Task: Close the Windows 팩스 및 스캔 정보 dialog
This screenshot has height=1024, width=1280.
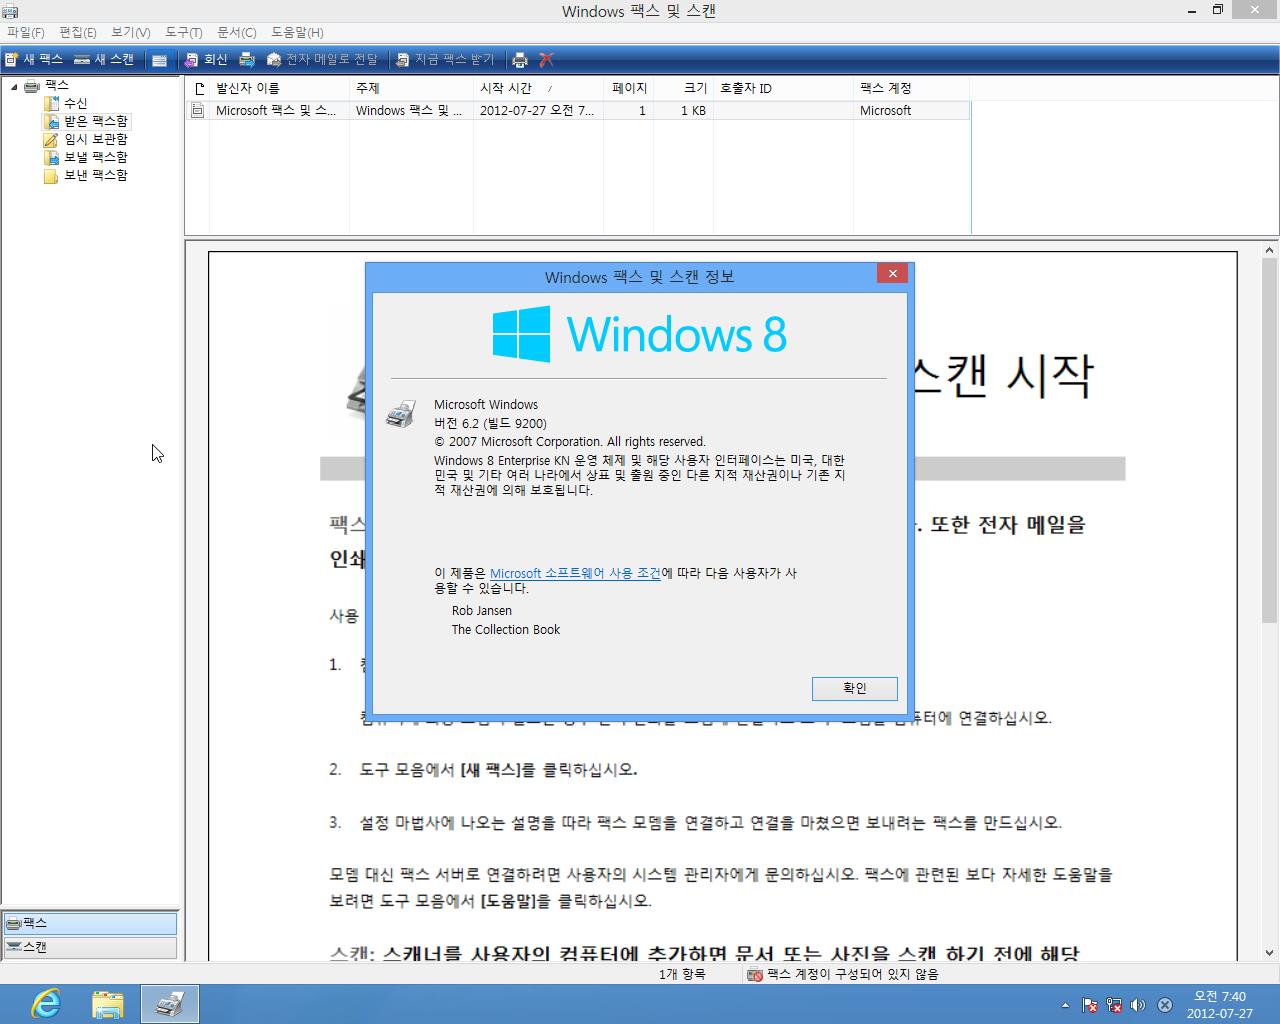Action: coord(892,273)
